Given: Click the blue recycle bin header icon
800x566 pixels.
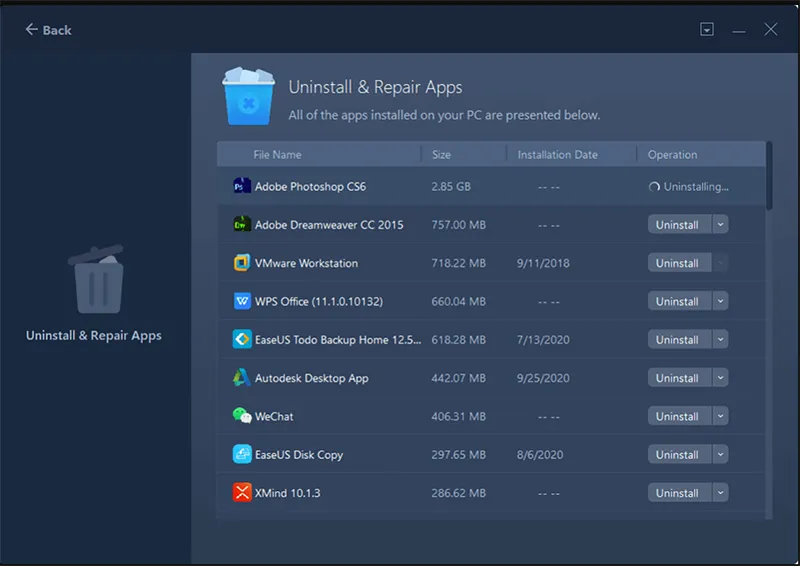Looking at the screenshot, I should click(248, 96).
